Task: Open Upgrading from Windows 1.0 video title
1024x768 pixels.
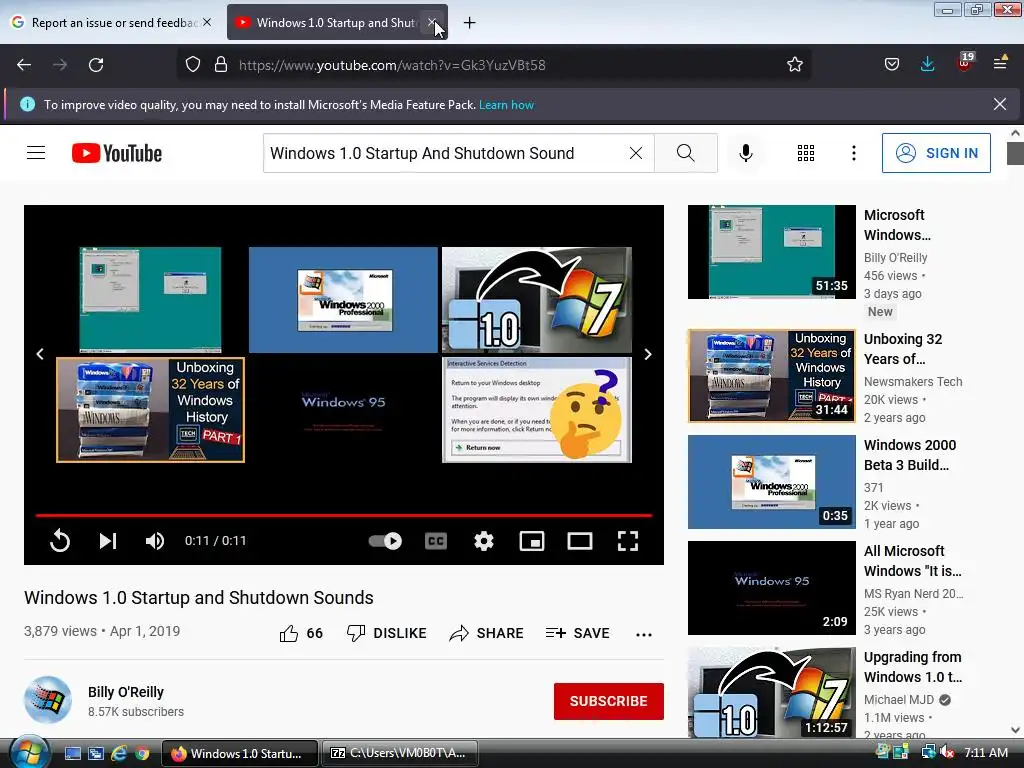Action: pyautogui.click(x=912, y=667)
